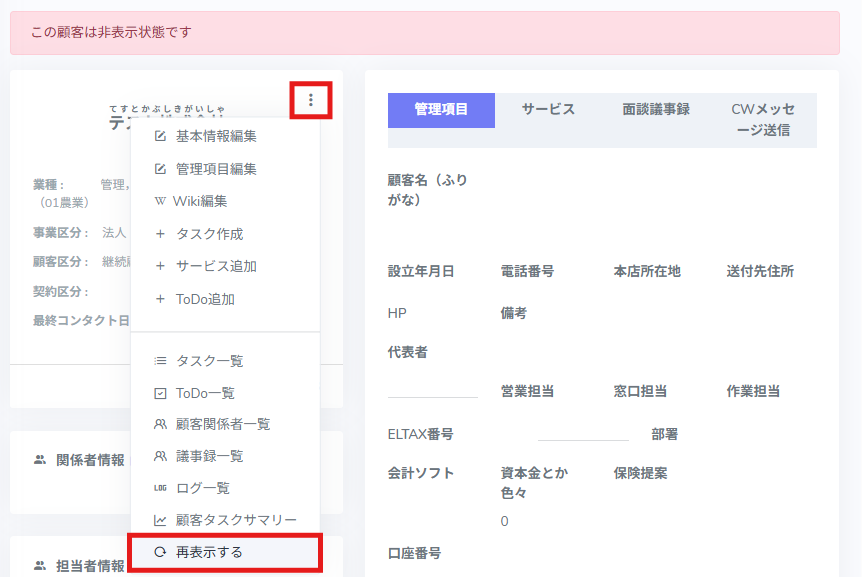Click the 関係者情報 section header
Screen dimensions: 862x577
90,460
